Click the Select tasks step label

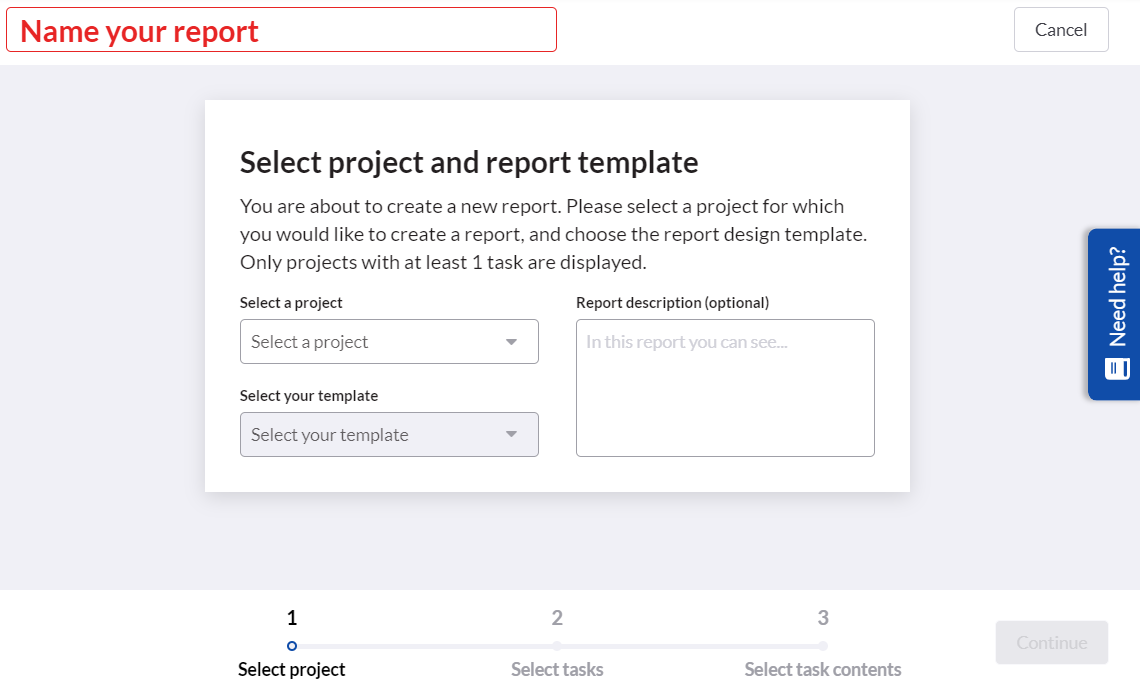click(x=557, y=669)
